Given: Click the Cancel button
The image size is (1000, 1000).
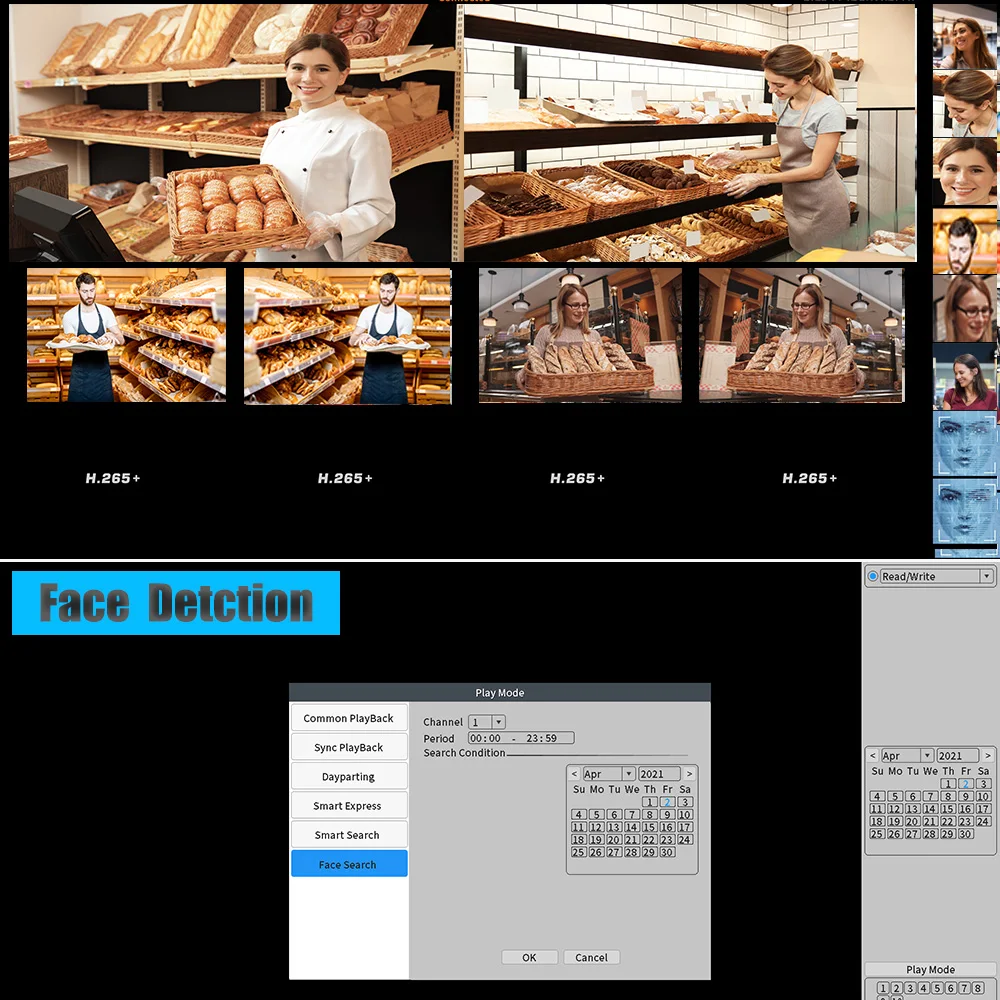Looking at the screenshot, I should click(591, 957).
